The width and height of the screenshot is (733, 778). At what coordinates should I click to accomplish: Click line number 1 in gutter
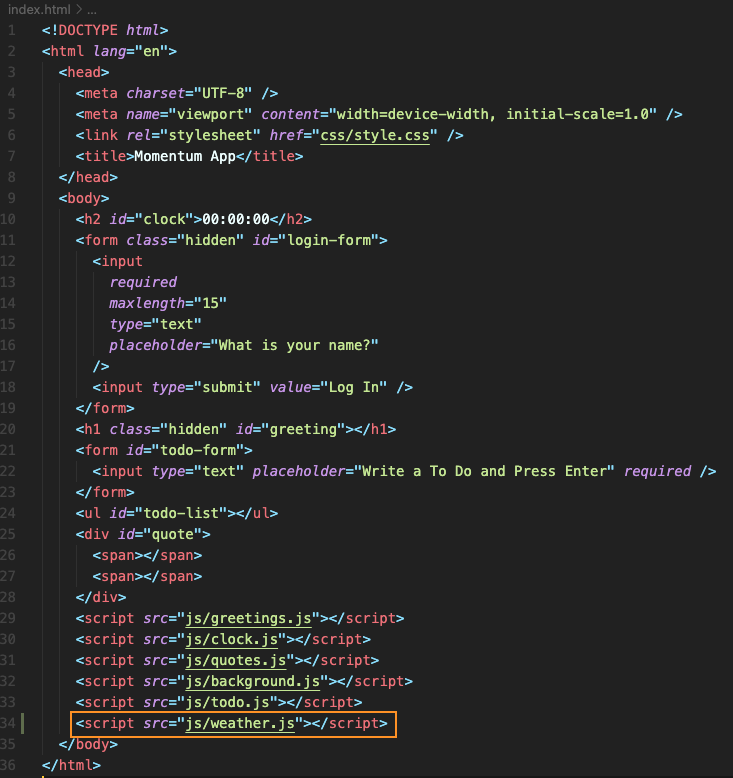pyautogui.click(x=11, y=30)
